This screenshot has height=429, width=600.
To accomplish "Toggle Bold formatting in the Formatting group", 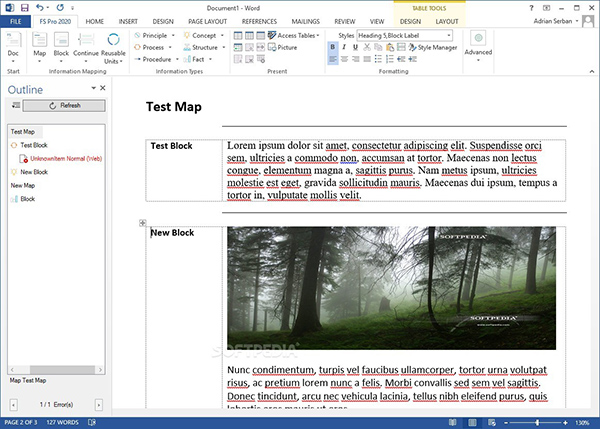I will pos(335,47).
